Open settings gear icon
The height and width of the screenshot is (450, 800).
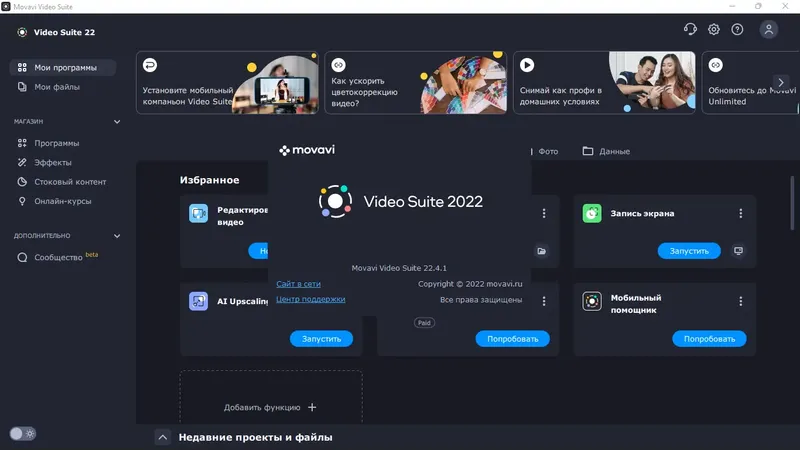[x=714, y=29]
